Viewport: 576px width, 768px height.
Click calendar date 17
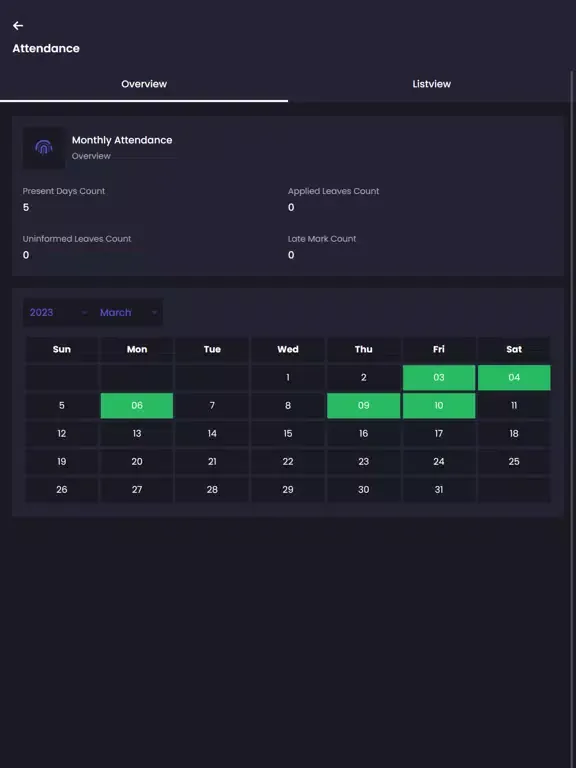[x=439, y=433]
